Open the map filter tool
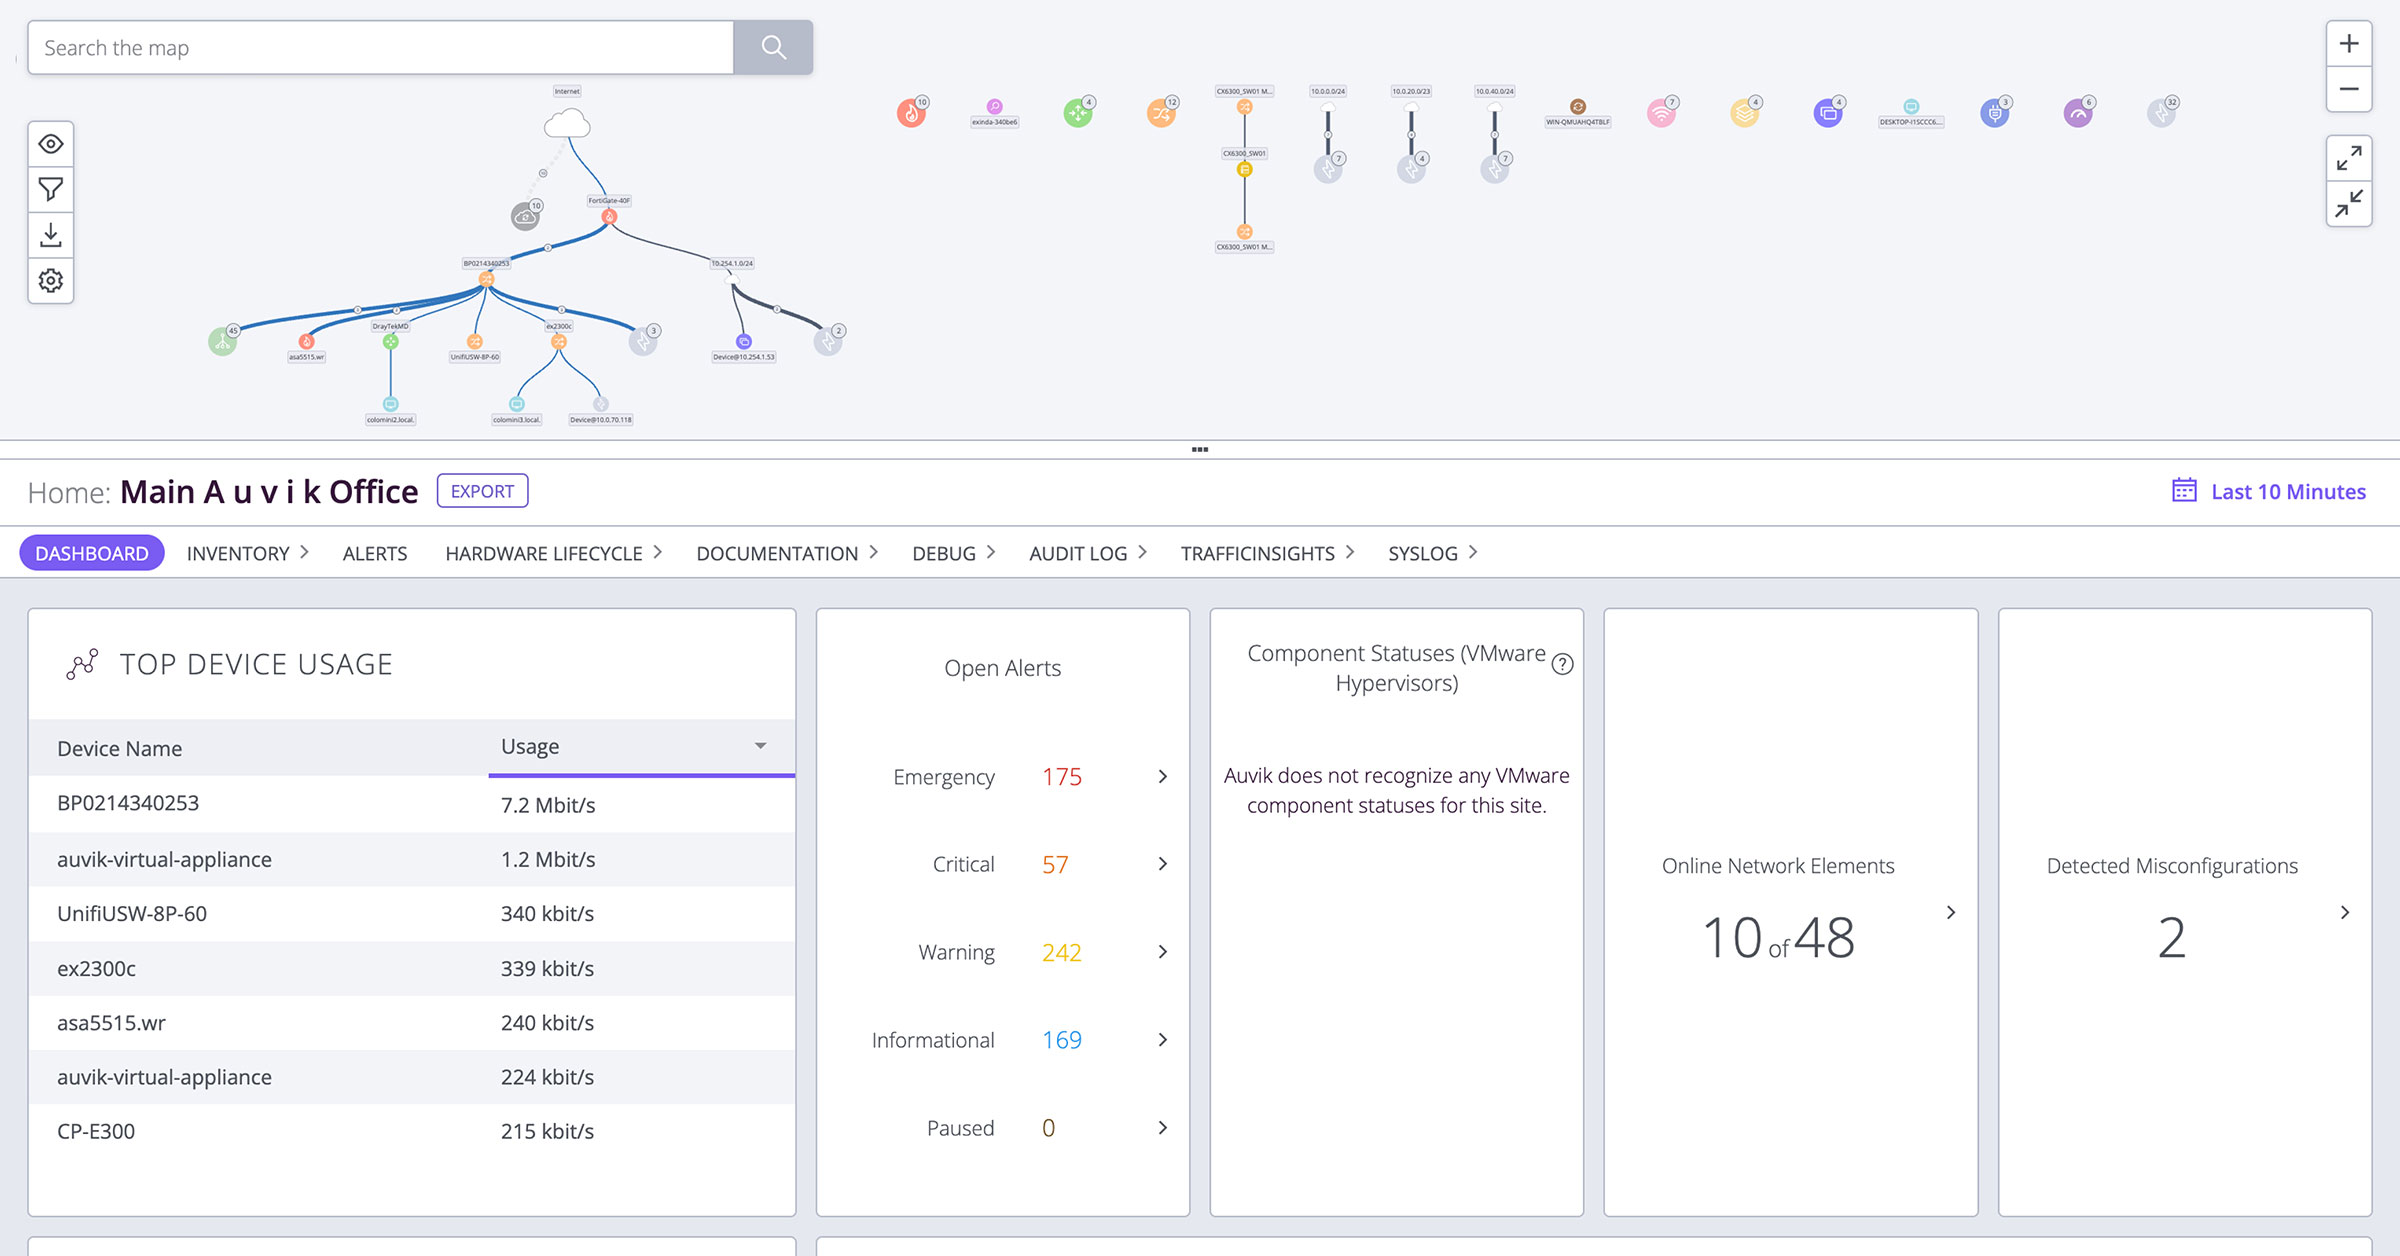 click(50, 189)
